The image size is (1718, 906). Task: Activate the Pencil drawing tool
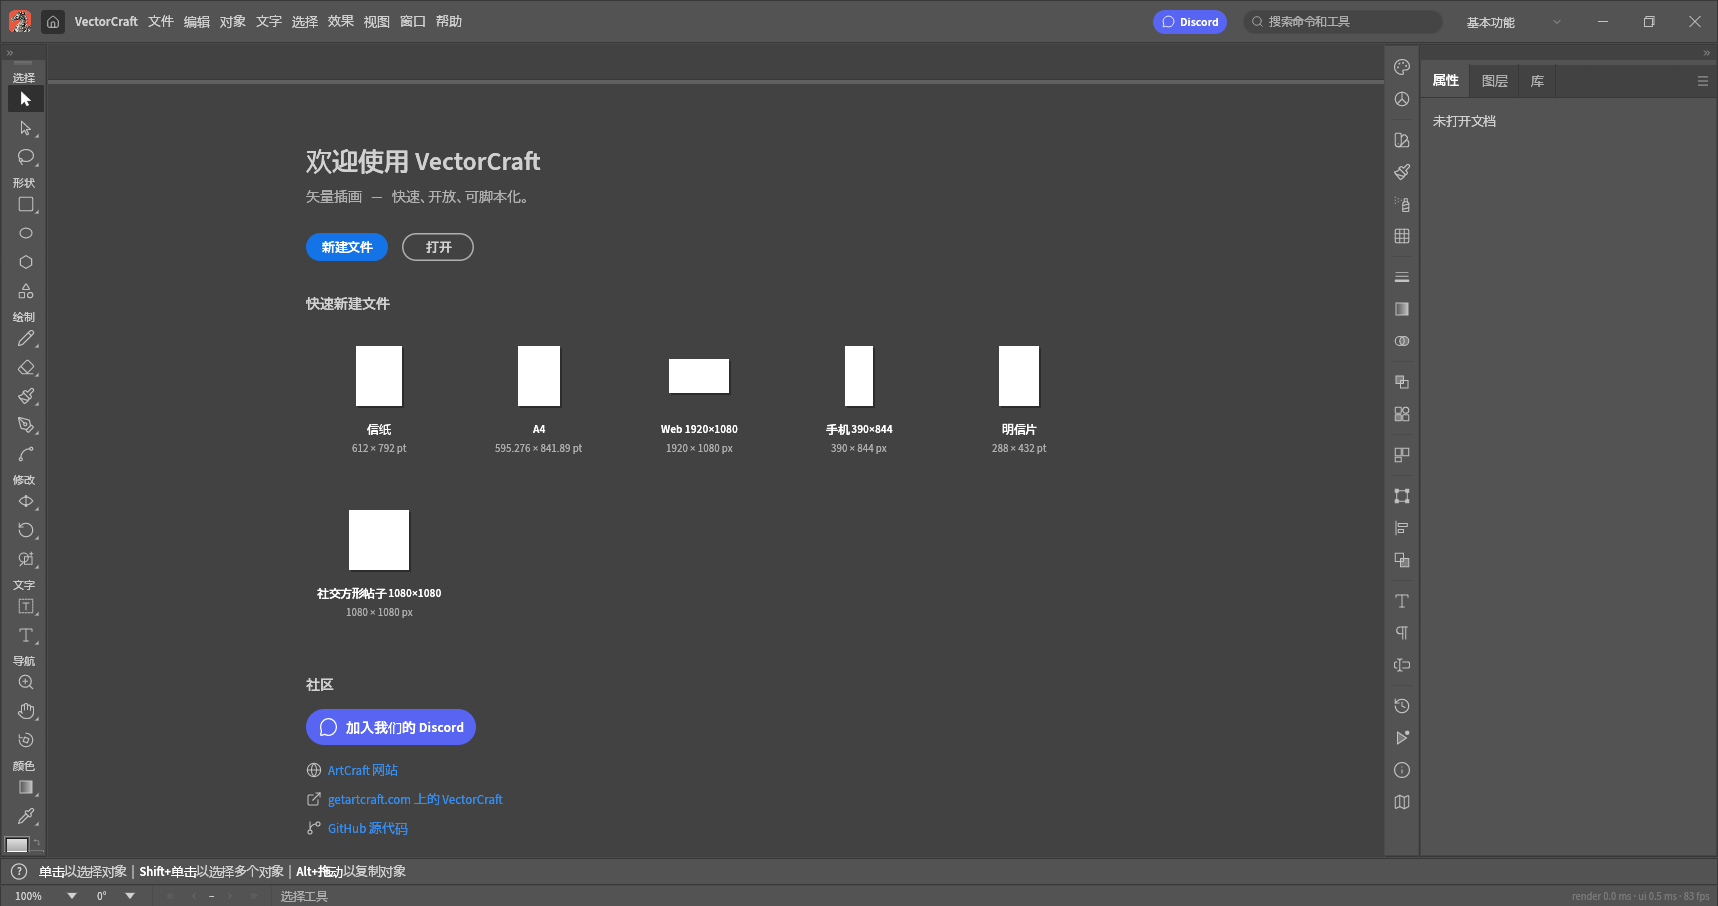(x=26, y=339)
